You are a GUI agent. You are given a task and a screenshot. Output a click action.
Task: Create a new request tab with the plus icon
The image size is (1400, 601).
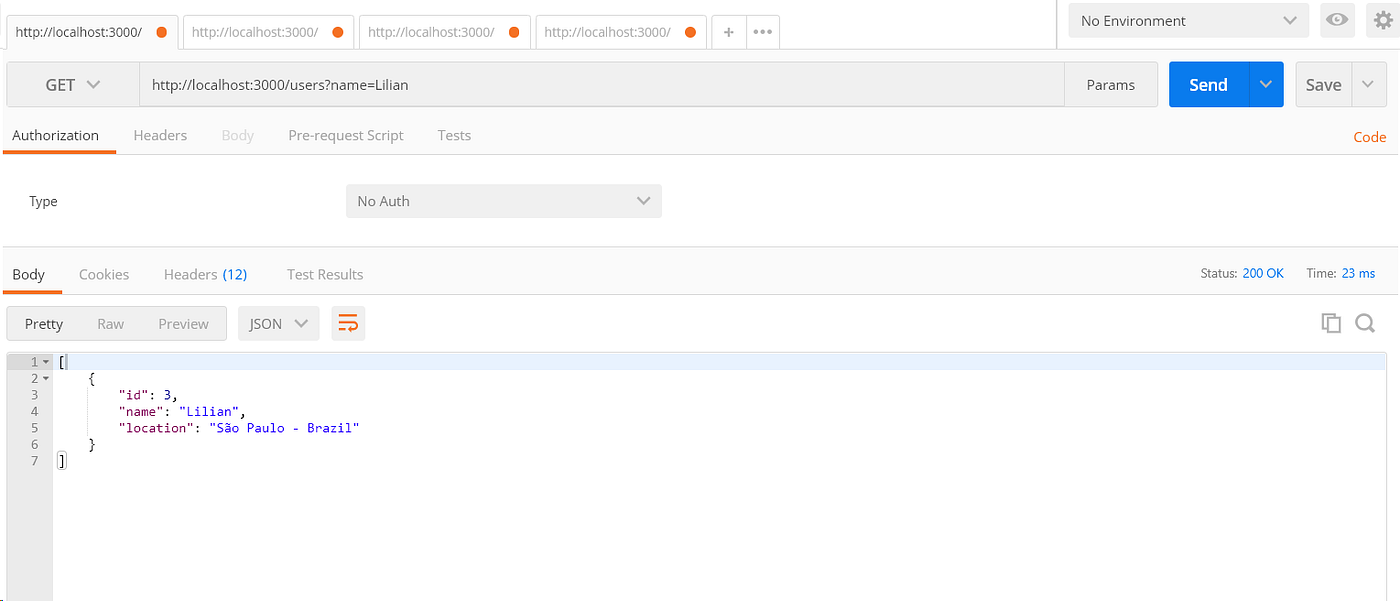click(x=728, y=32)
